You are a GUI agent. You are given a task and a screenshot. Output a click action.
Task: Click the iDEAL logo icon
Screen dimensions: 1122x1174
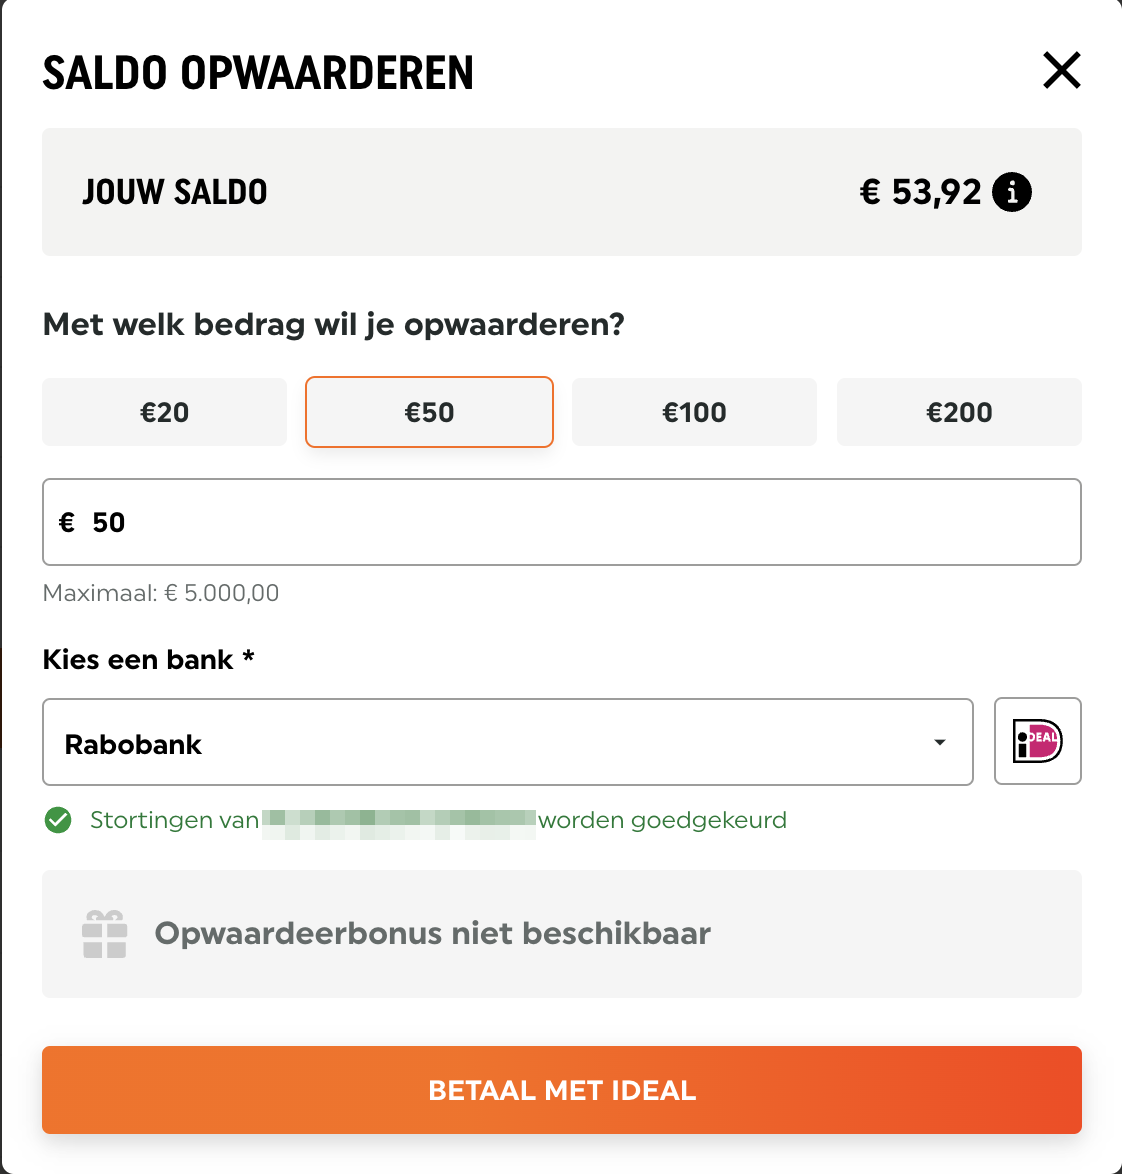click(1037, 741)
